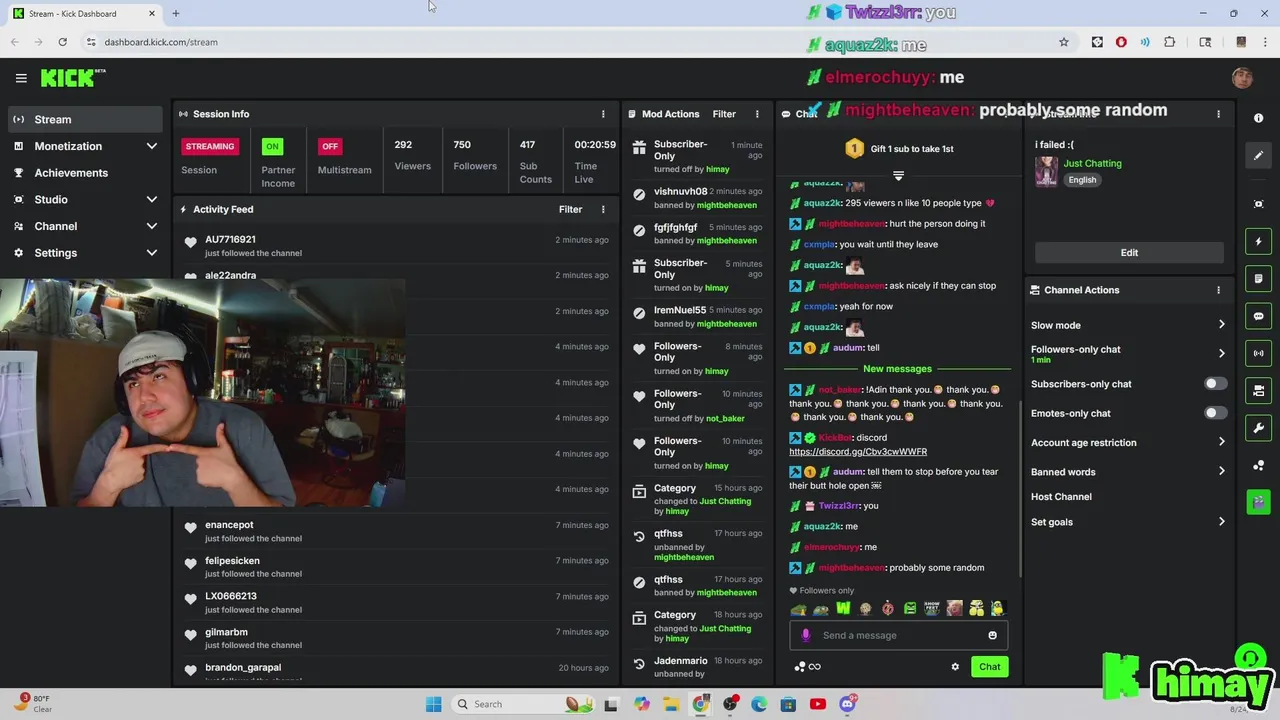Screen dimensions: 1280x720
Task: Open Discord from taskbar
Action: (x=847, y=704)
